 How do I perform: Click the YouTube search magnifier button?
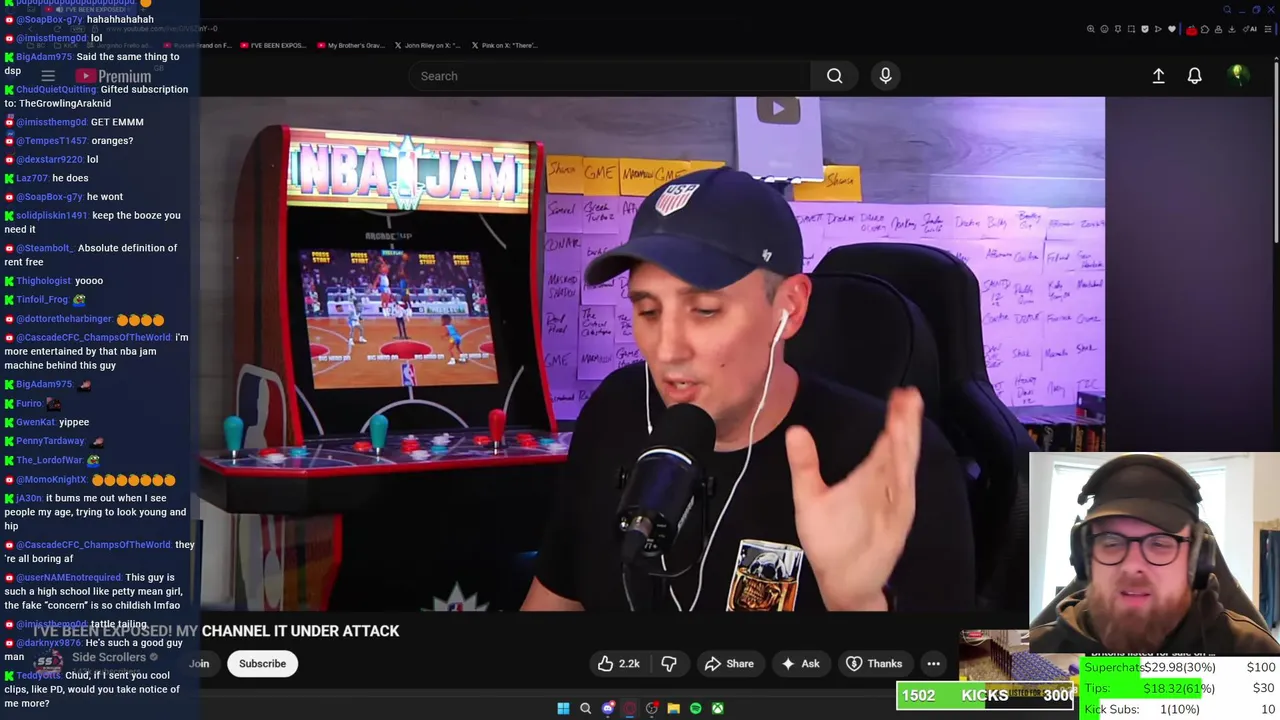834,76
